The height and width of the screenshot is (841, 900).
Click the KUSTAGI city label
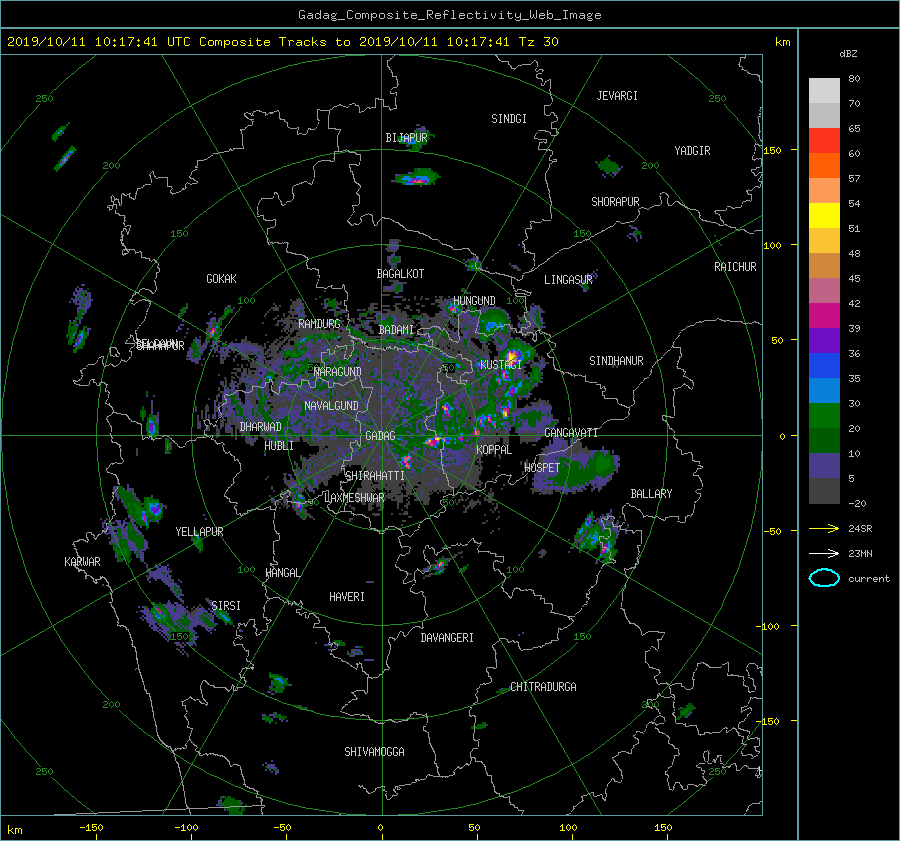(501, 365)
